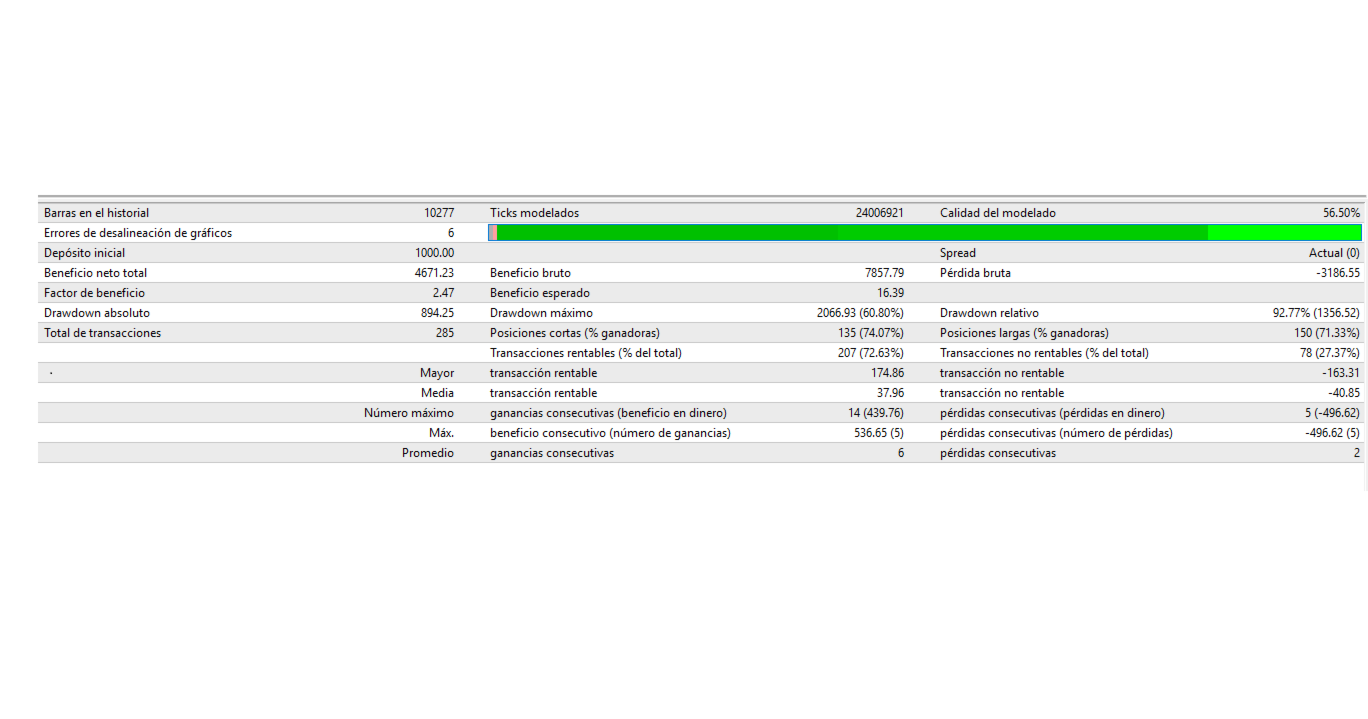This screenshot has height=719, width=1368.
Task: Select 'beneficio consecutivo (número de ganancias)' label
Action: click(x=610, y=433)
